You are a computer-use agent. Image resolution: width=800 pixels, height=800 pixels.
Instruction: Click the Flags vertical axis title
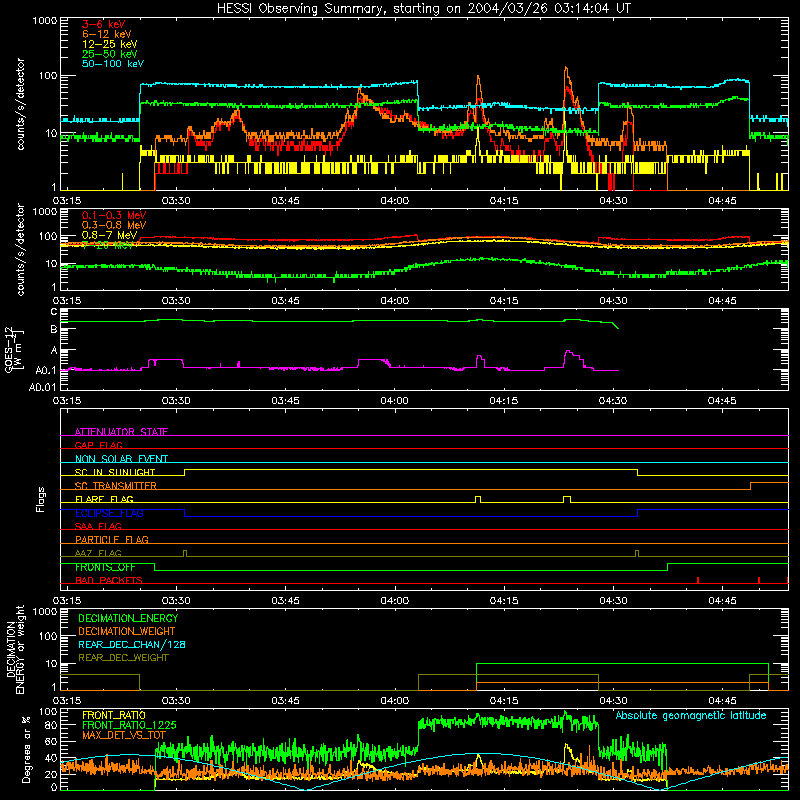click(41, 499)
